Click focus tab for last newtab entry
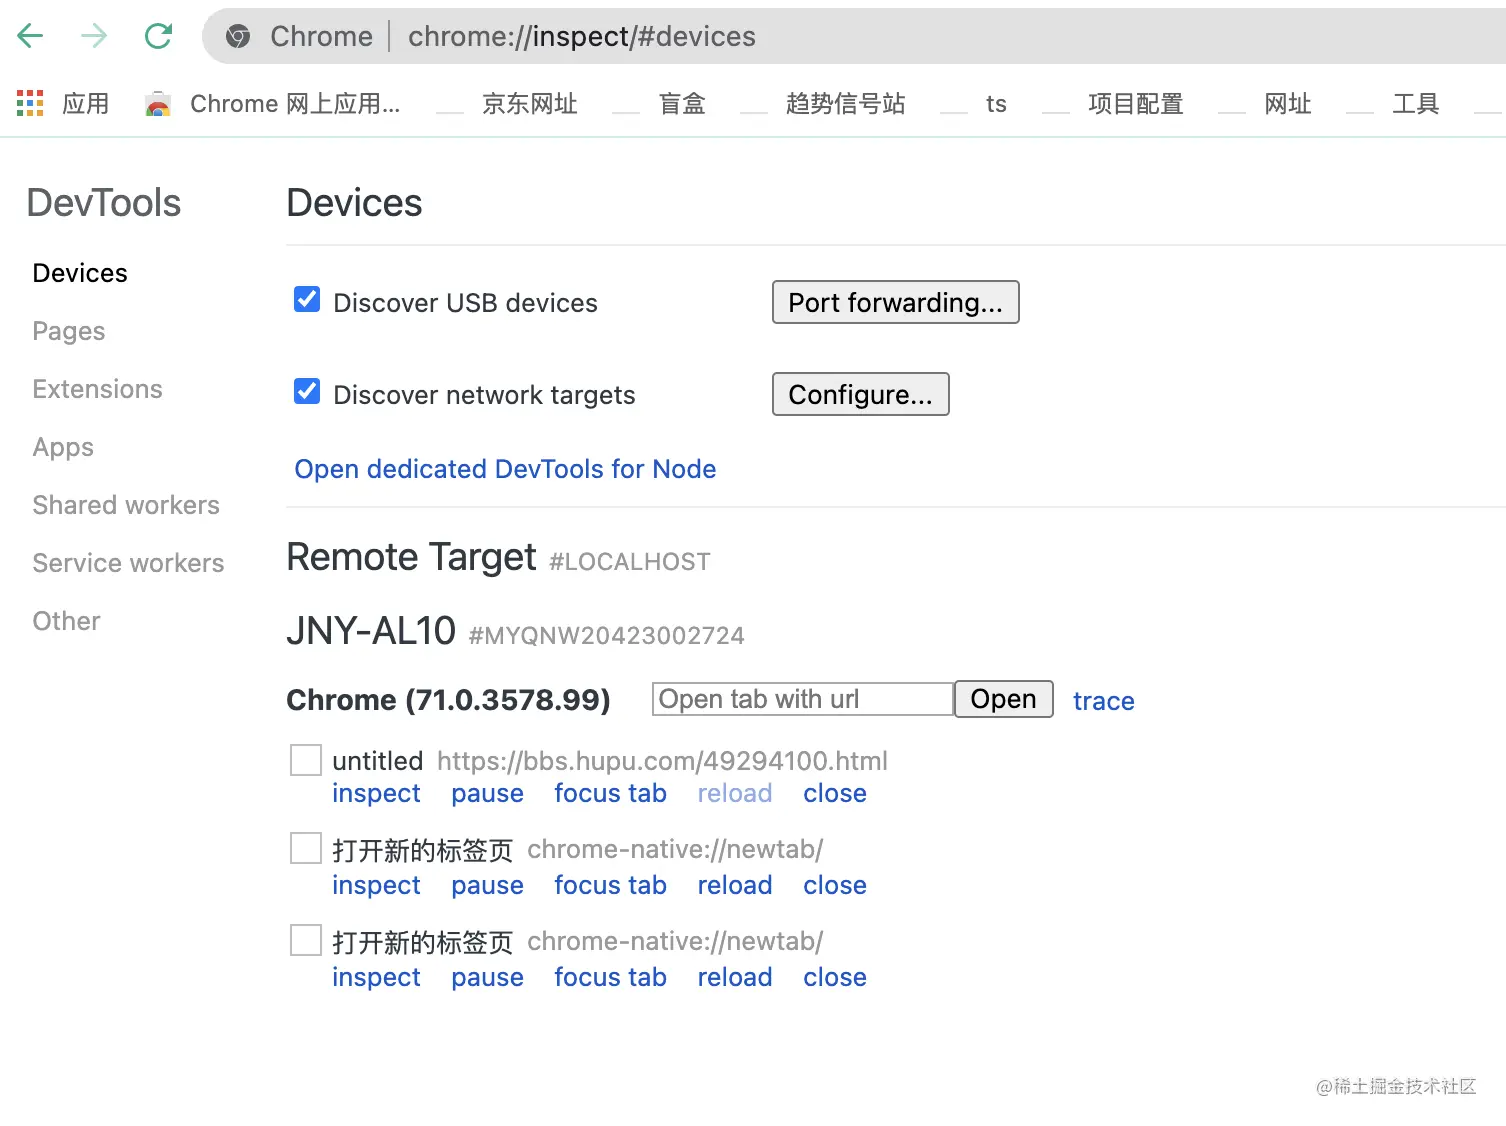 click(610, 977)
